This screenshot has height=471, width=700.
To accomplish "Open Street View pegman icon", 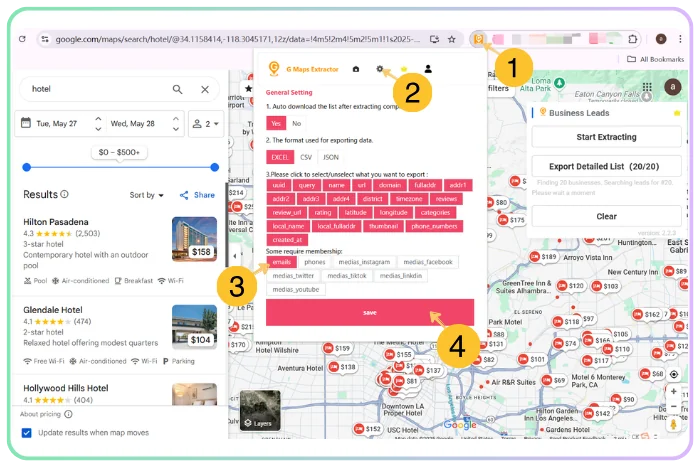I will click(x=673, y=424).
